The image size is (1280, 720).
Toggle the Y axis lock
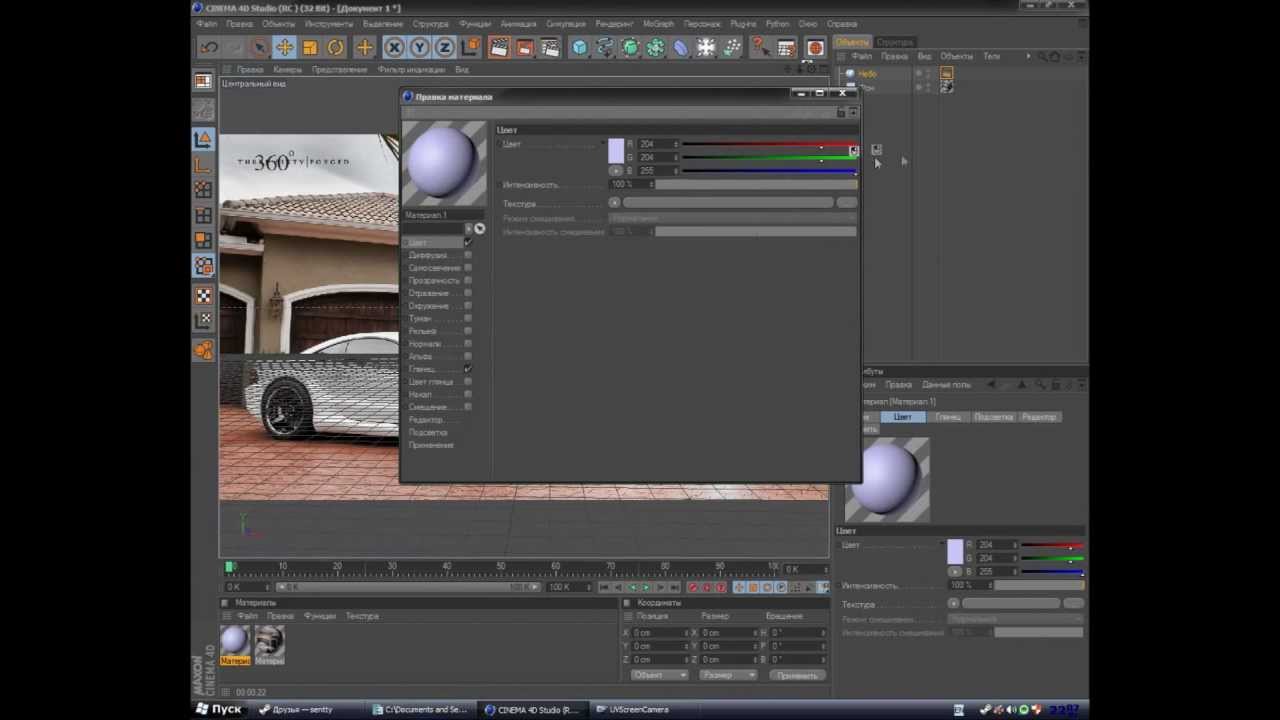pos(419,47)
